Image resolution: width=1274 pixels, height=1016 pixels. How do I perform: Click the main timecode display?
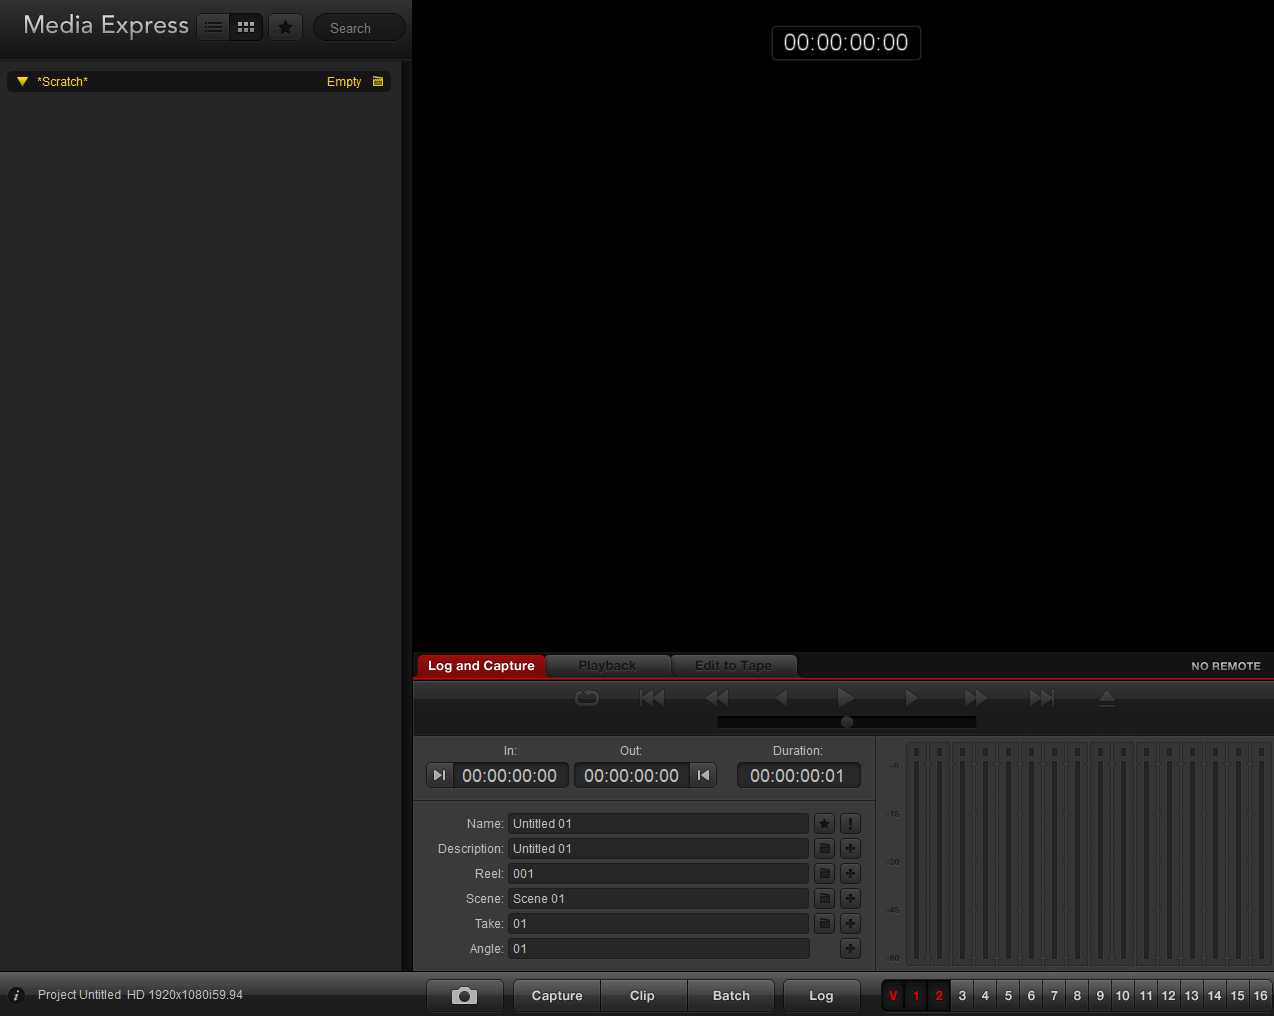[x=846, y=43]
